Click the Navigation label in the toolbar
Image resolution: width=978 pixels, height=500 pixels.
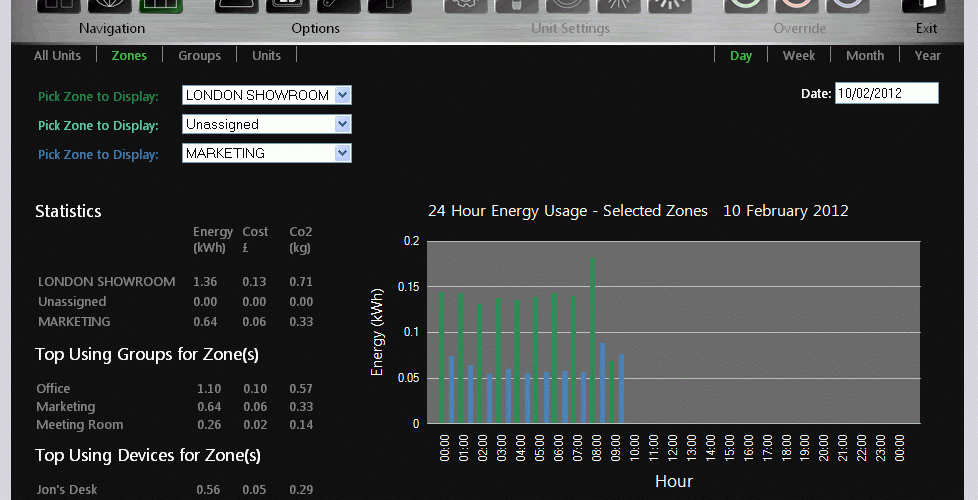[x=112, y=29]
